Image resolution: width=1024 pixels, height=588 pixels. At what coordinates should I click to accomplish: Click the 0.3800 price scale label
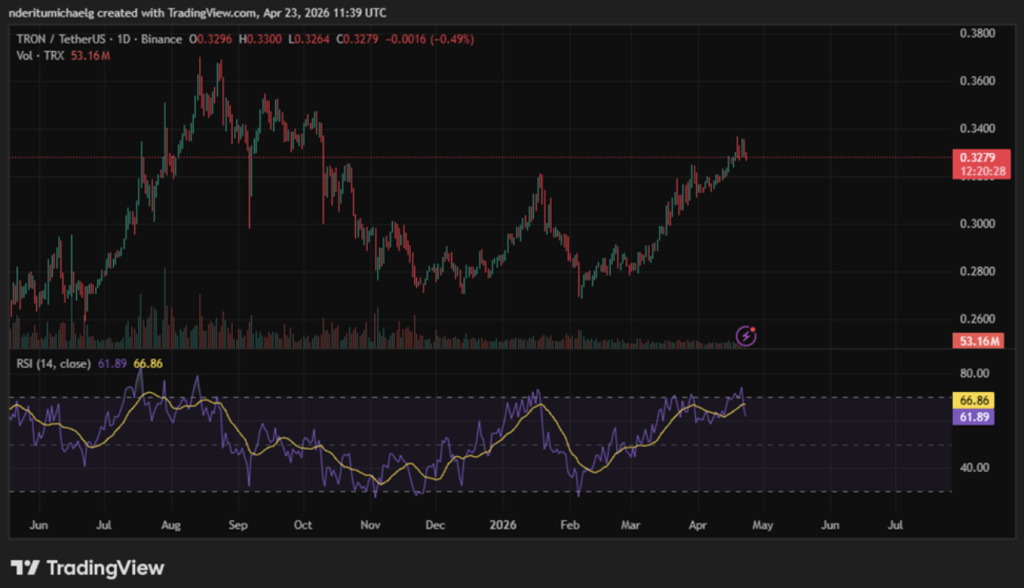point(975,33)
